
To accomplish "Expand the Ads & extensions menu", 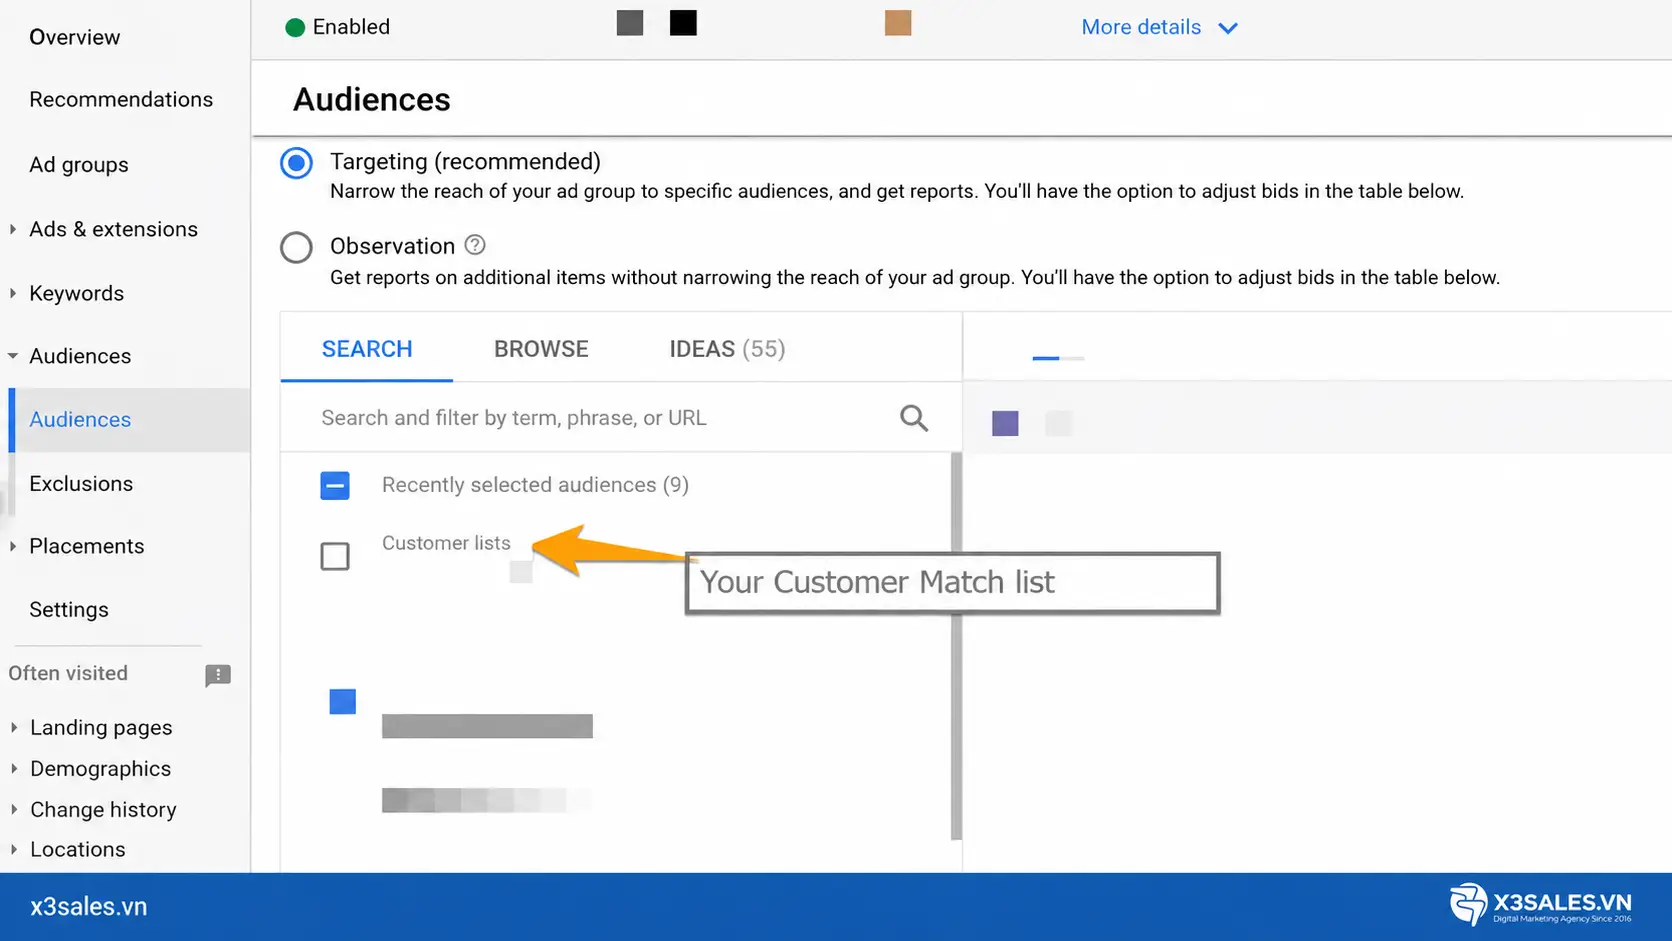I will [13, 229].
